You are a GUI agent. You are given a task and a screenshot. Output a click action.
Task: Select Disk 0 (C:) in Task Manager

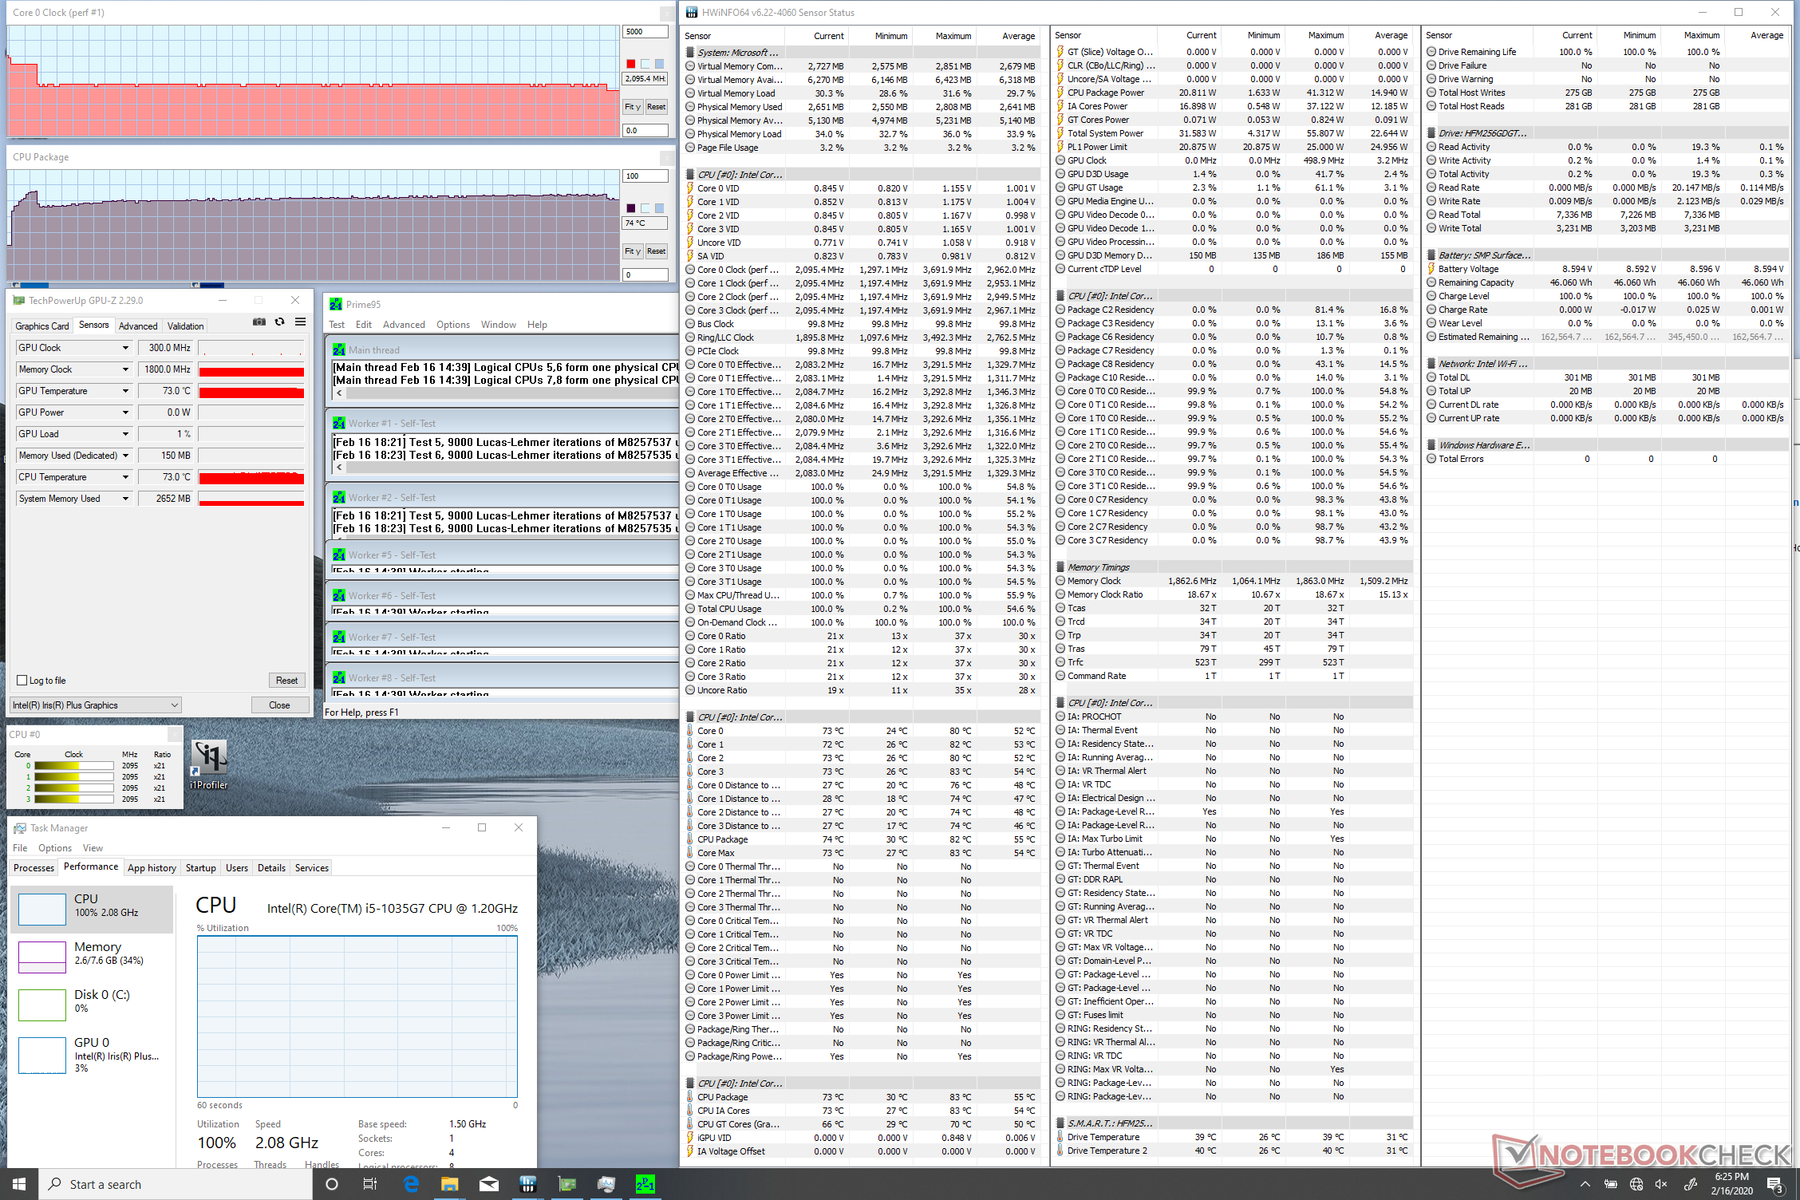tap(93, 1002)
